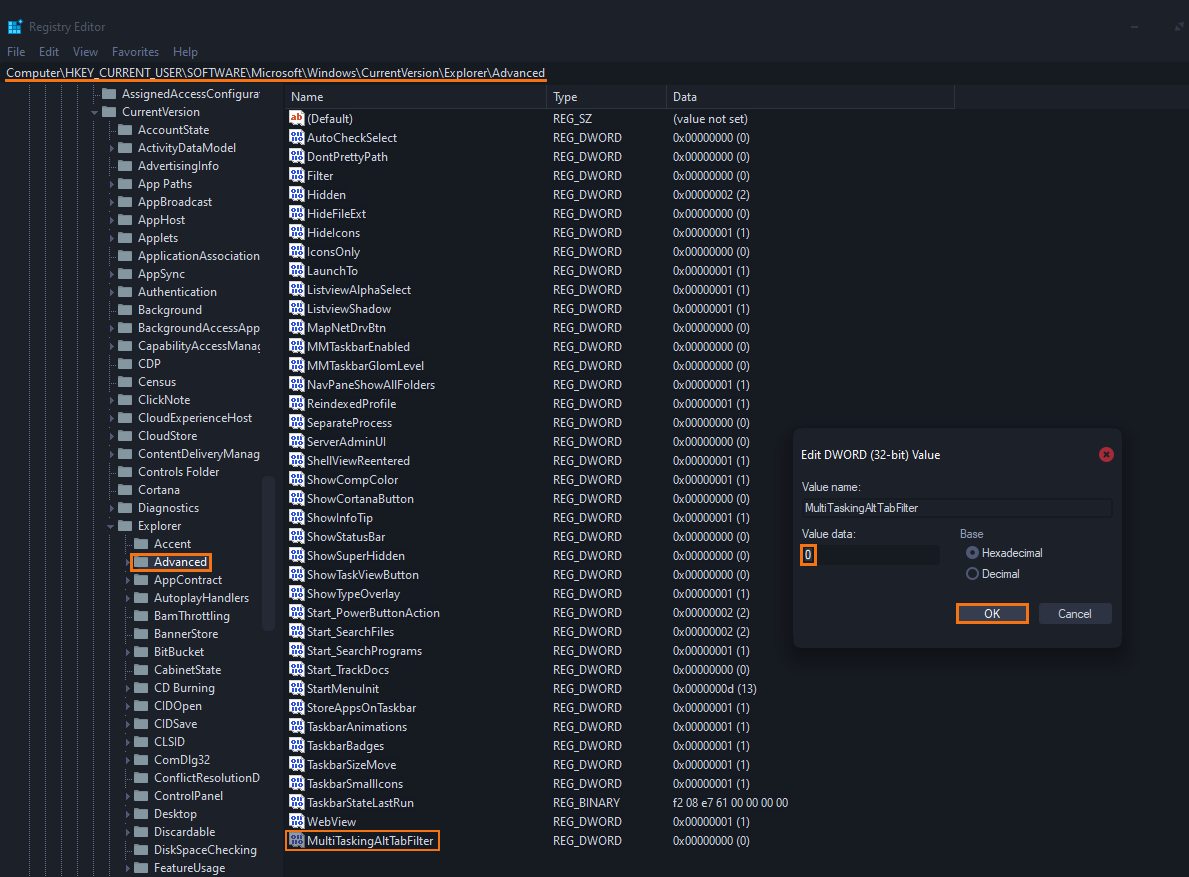Click the BannerStore folder icon
The height and width of the screenshot is (877, 1189).
pos(141,634)
